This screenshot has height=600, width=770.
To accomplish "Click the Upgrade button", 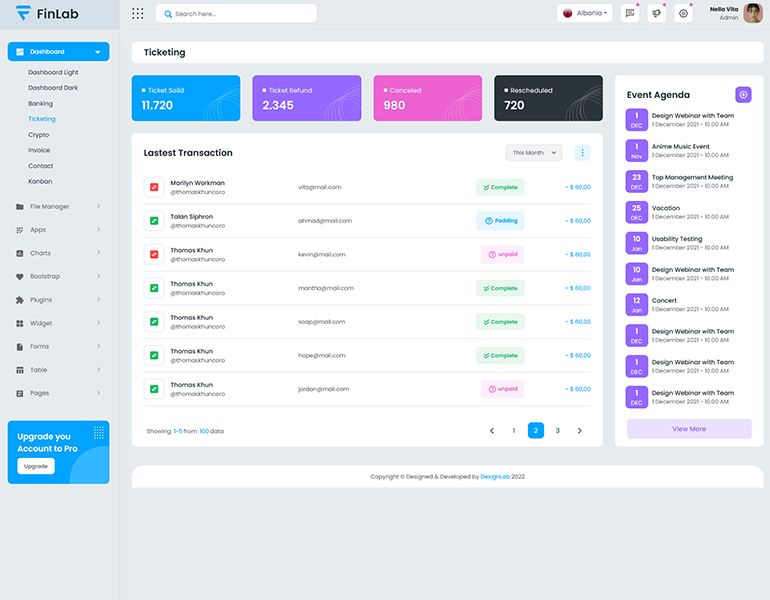I will 36,466.
